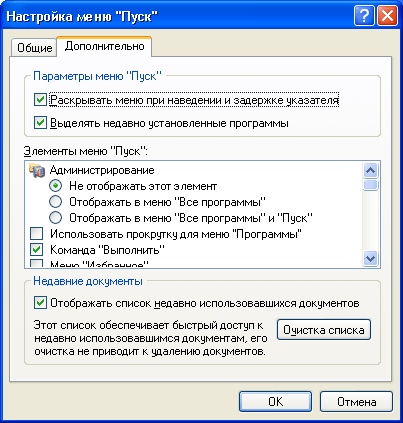
Task: Uncheck Выделять недавно установленные программы
Action: (x=40, y=123)
